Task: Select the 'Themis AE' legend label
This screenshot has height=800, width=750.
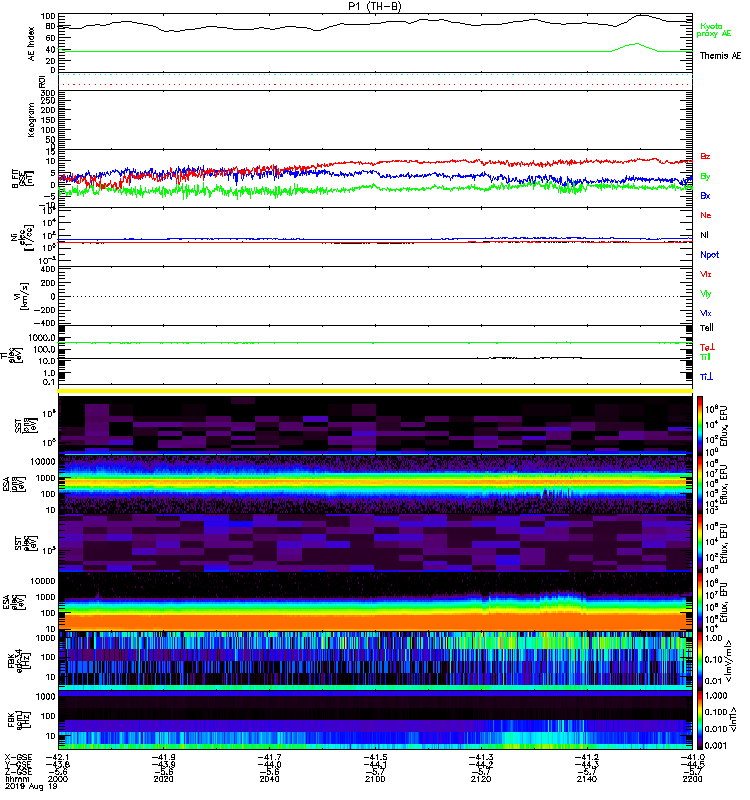Action: coord(720,56)
